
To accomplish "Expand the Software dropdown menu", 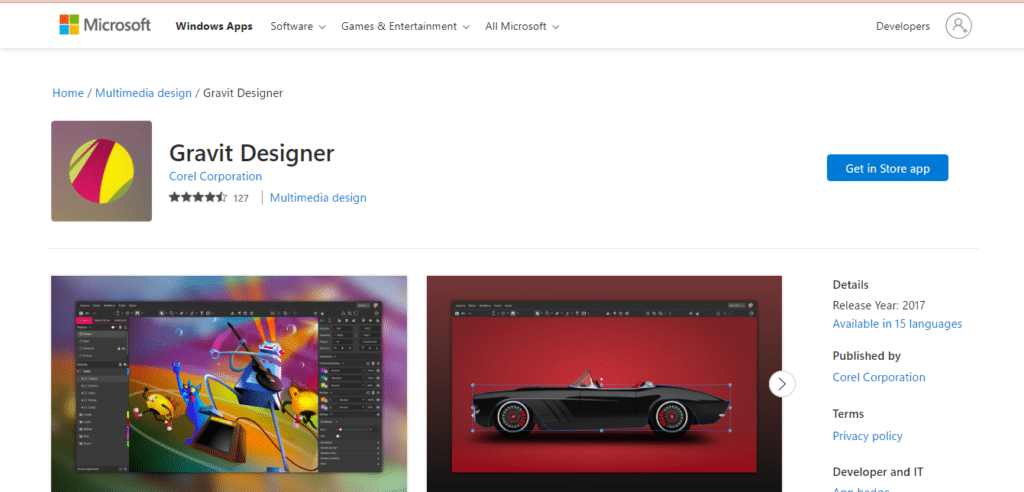I will [x=298, y=27].
